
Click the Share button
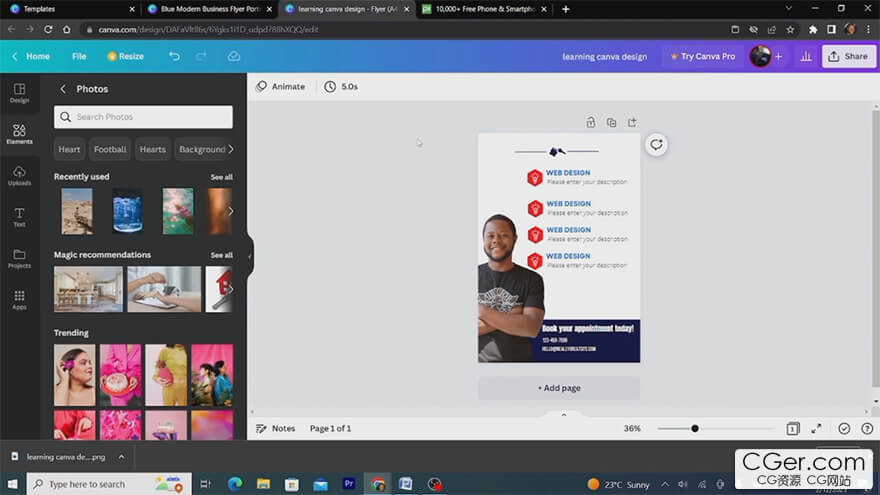coord(848,57)
